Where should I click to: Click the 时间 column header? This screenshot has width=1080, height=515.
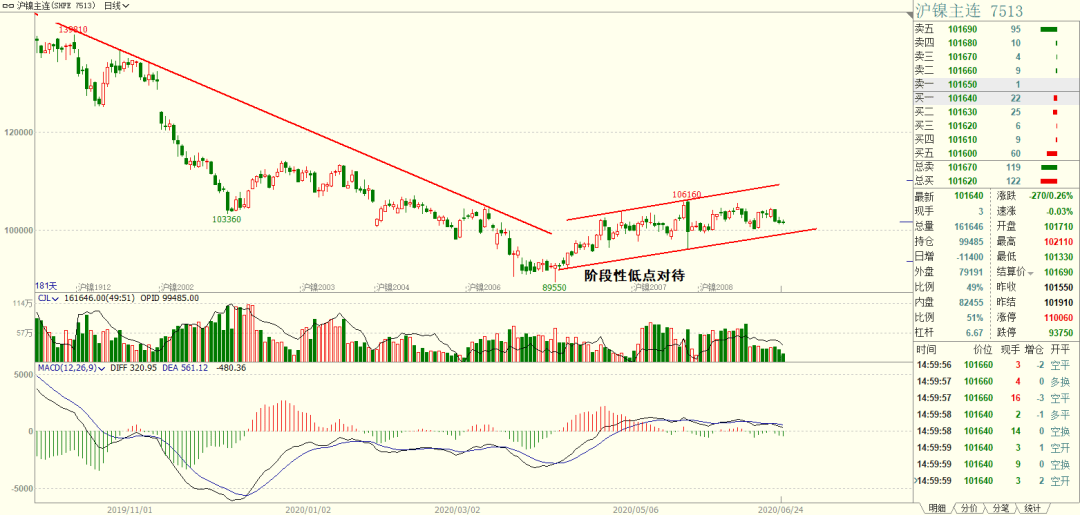pos(926,350)
